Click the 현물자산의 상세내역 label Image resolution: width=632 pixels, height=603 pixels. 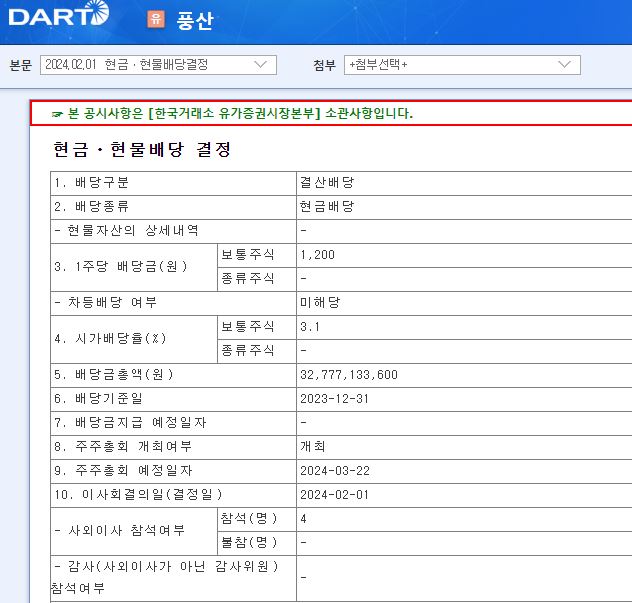pyautogui.click(x=126, y=231)
